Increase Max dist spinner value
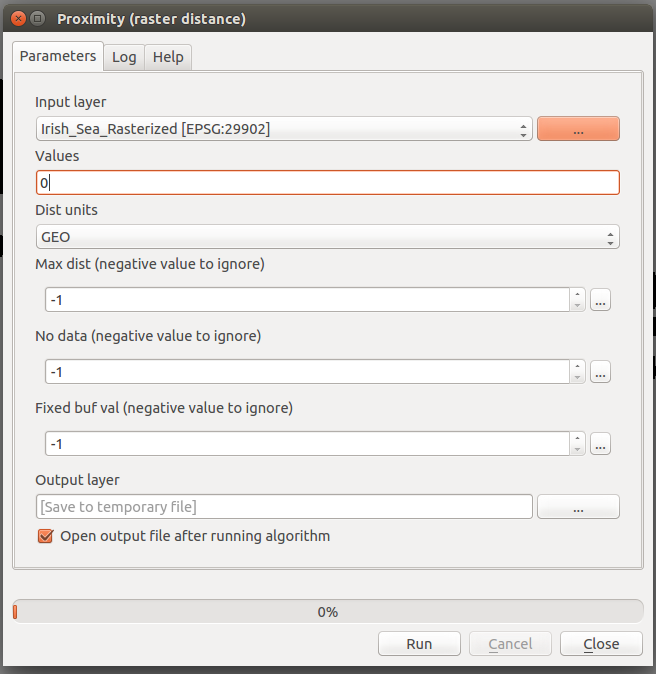The height and width of the screenshot is (674, 656). point(577,295)
